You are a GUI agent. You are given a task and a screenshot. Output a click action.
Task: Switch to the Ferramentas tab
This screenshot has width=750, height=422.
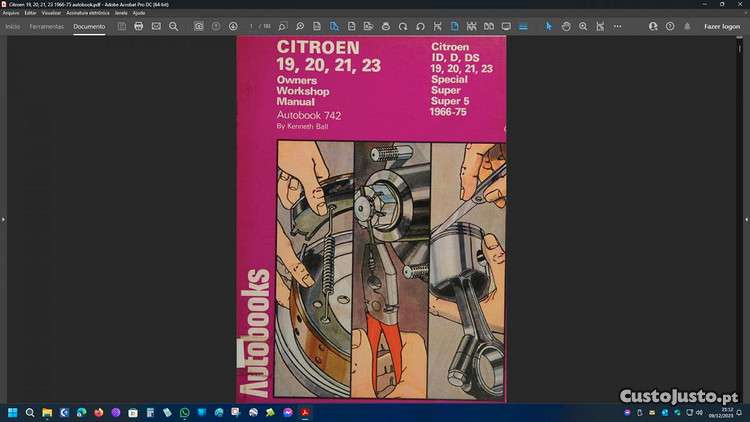[46, 26]
